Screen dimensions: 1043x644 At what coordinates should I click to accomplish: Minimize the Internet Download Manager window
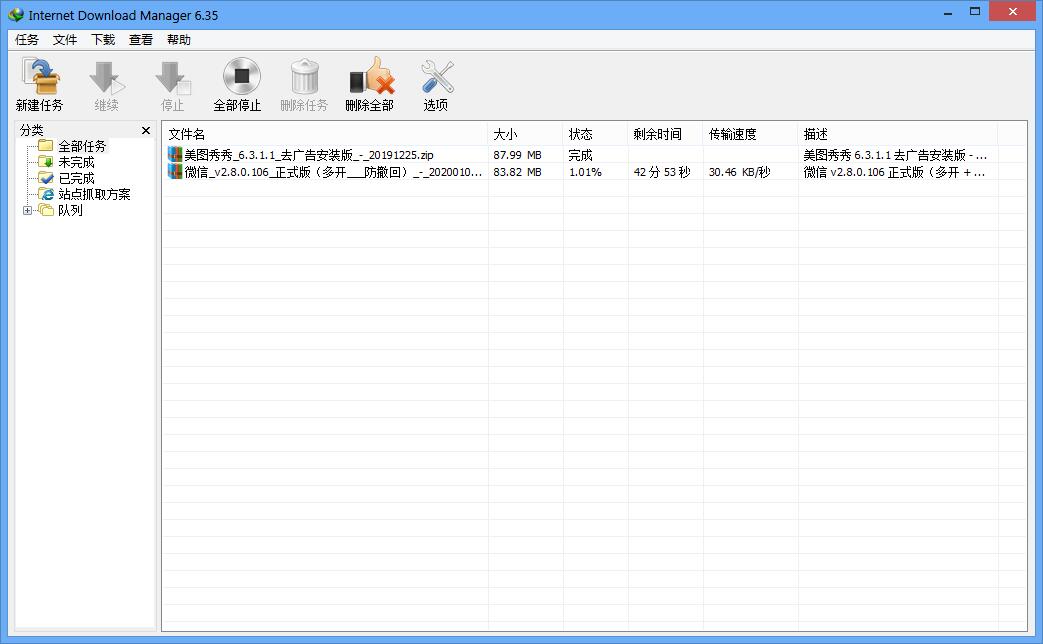point(948,12)
